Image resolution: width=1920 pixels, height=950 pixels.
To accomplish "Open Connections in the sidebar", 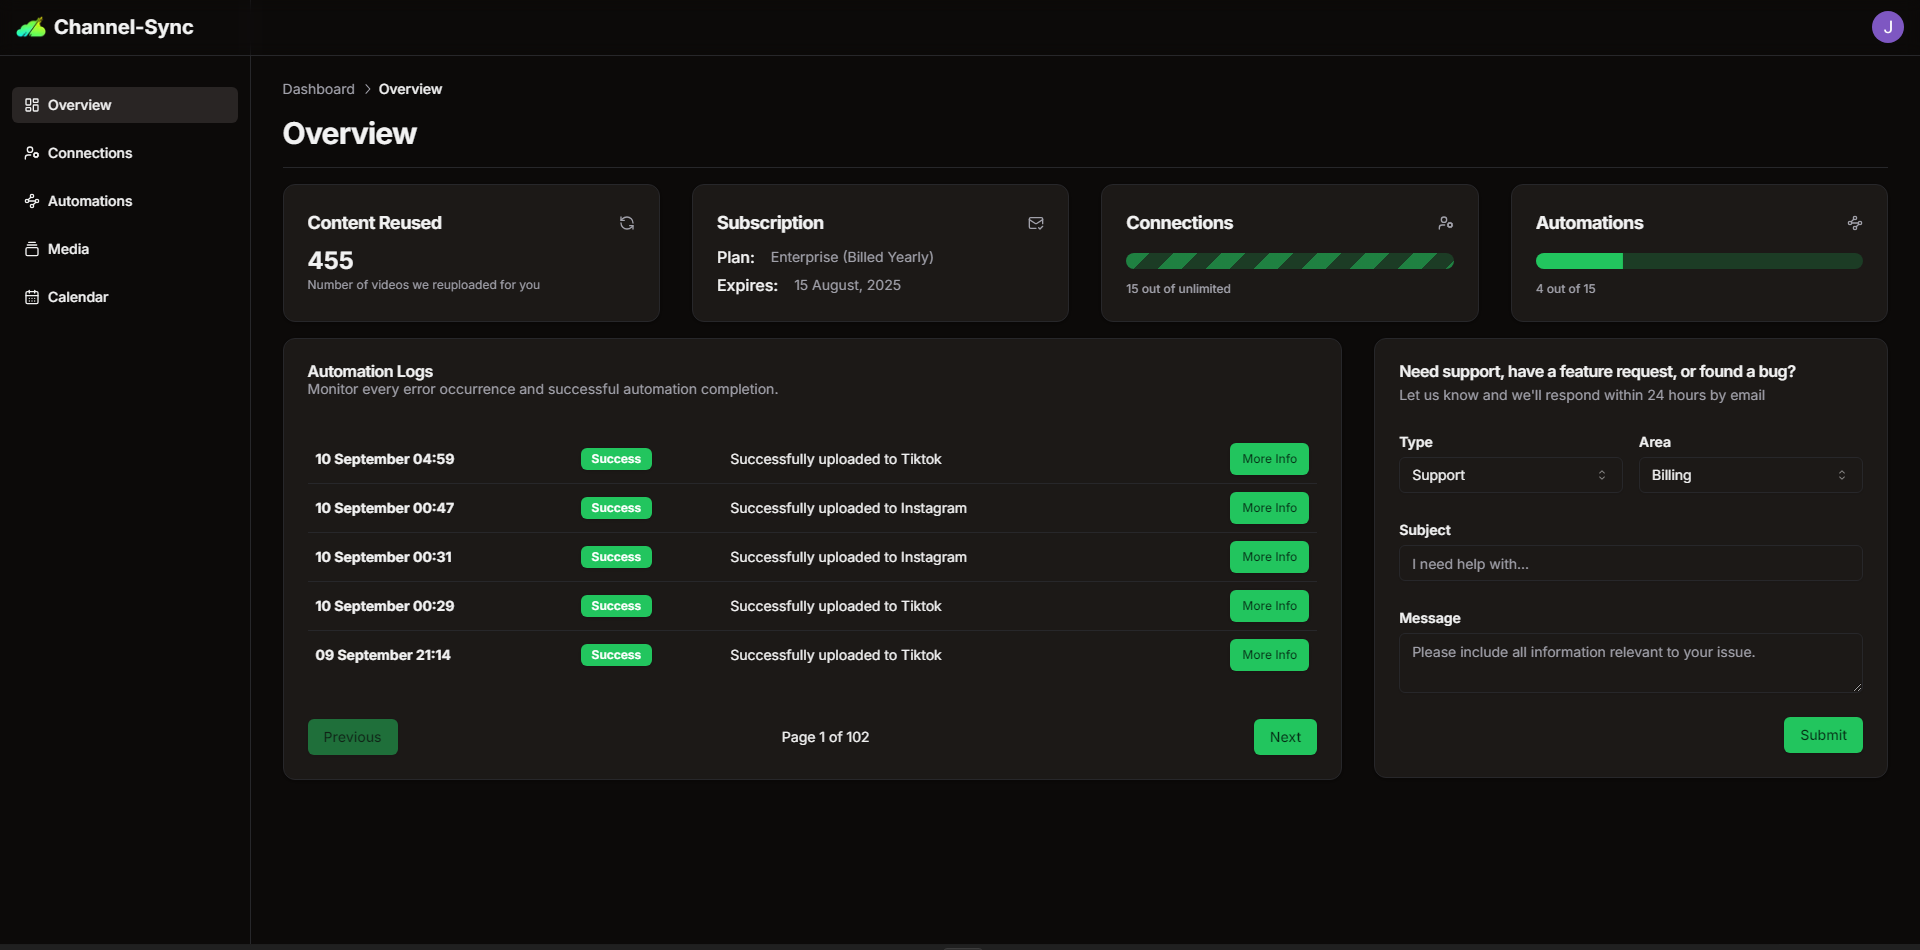I will [125, 153].
